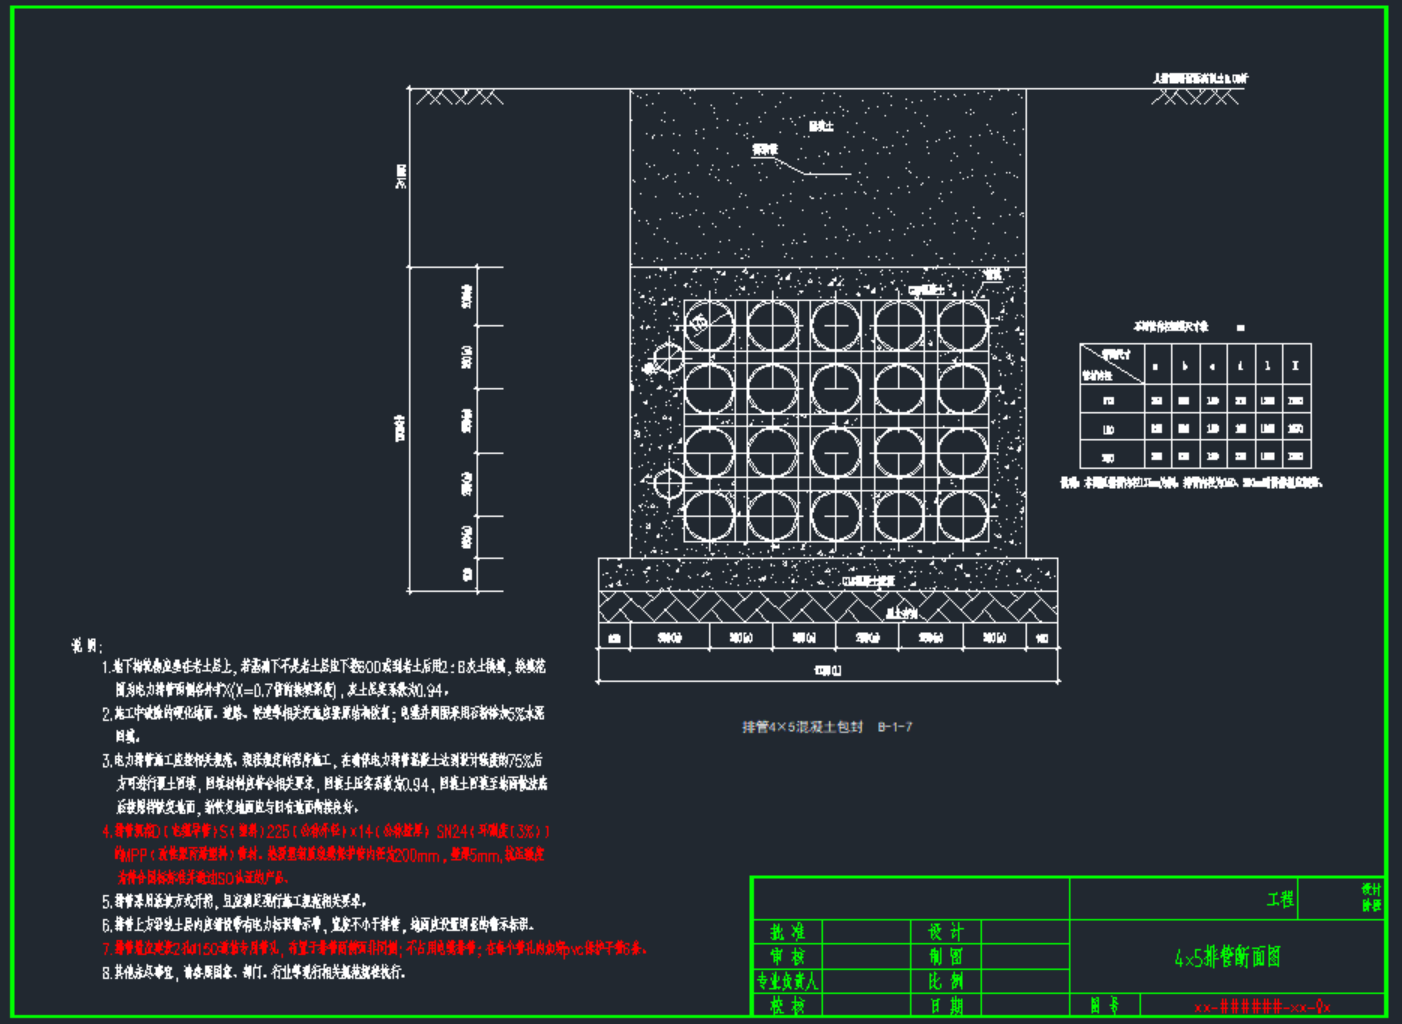The image size is (1402, 1024).
Task: Click red note 7 in the notes list
Action: pos(375,948)
